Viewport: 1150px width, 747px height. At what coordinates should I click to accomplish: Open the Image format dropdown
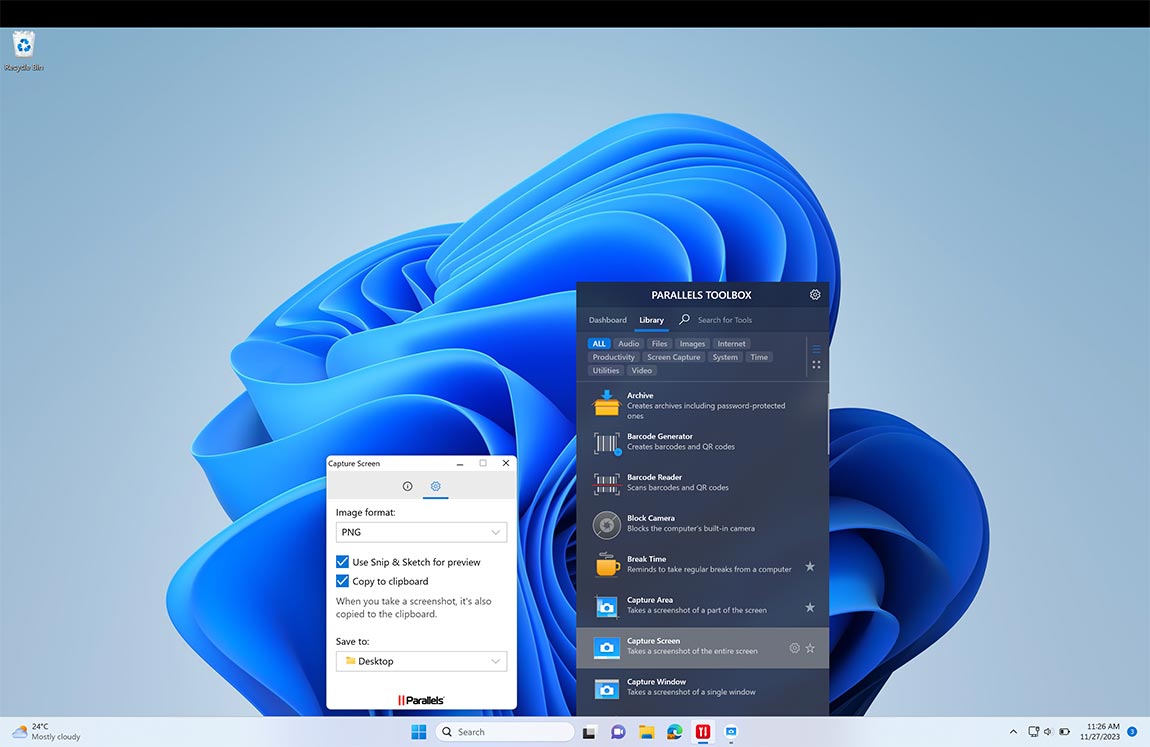(x=420, y=532)
